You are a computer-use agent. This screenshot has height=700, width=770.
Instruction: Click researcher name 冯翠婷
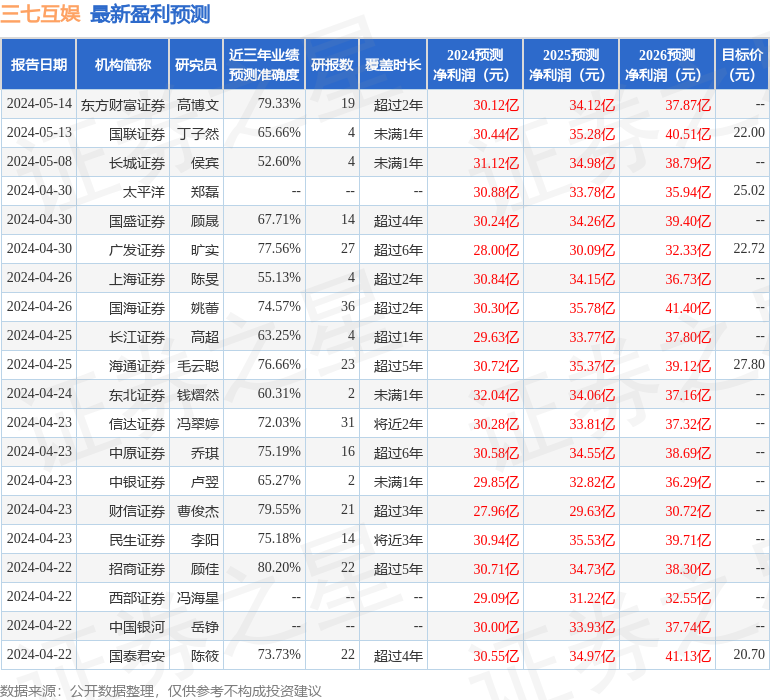pyautogui.click(x=197, y=423)
